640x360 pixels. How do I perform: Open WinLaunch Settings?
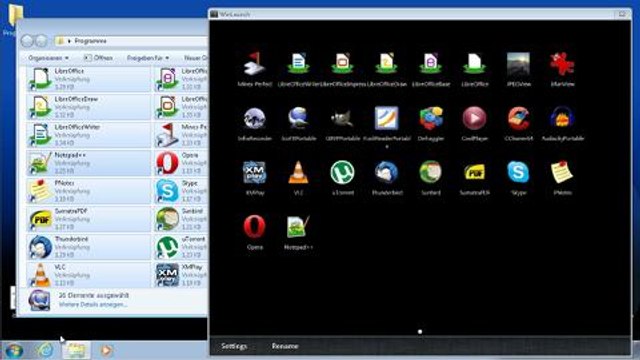[234, 346]
